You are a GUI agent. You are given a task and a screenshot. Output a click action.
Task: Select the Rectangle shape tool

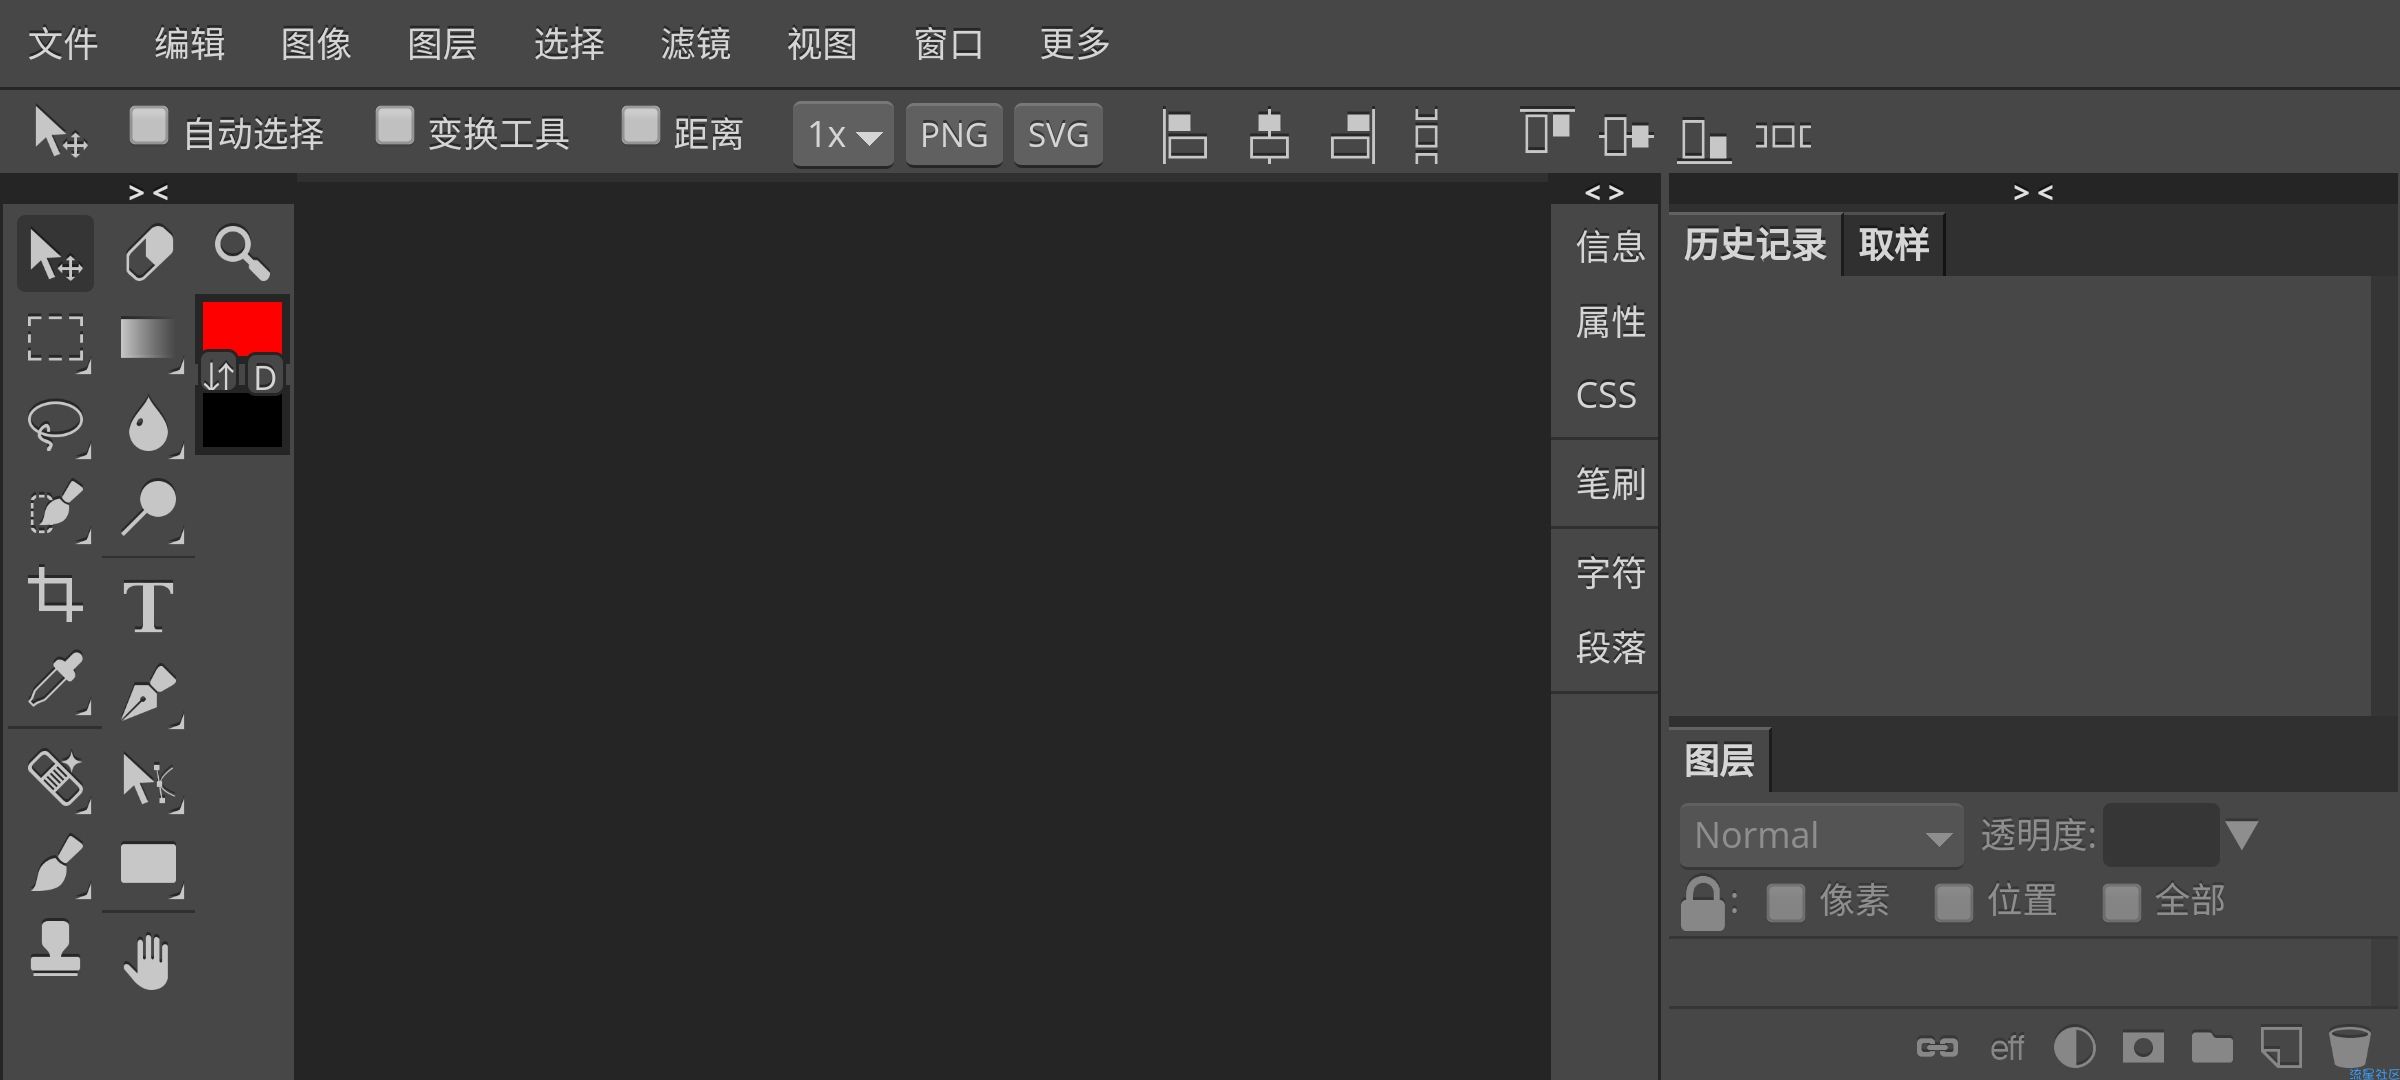click(149, 864)
